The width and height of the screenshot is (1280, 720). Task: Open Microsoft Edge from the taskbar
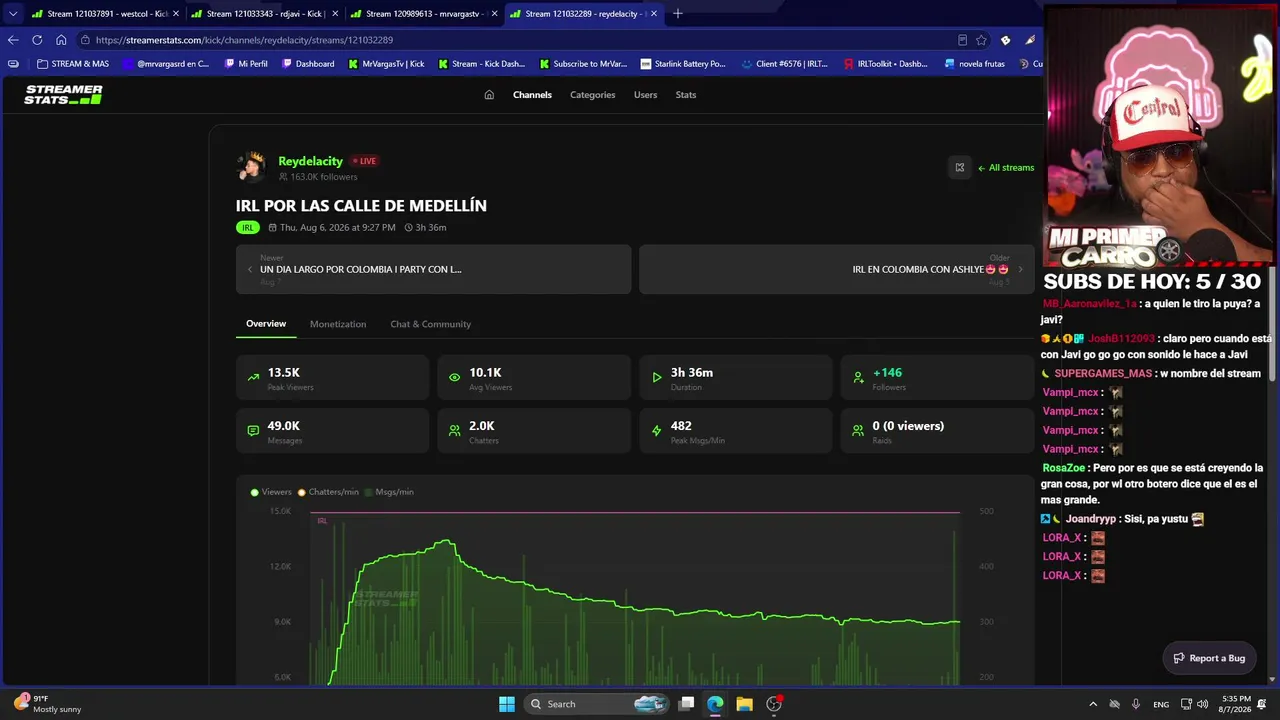[715, 704]
